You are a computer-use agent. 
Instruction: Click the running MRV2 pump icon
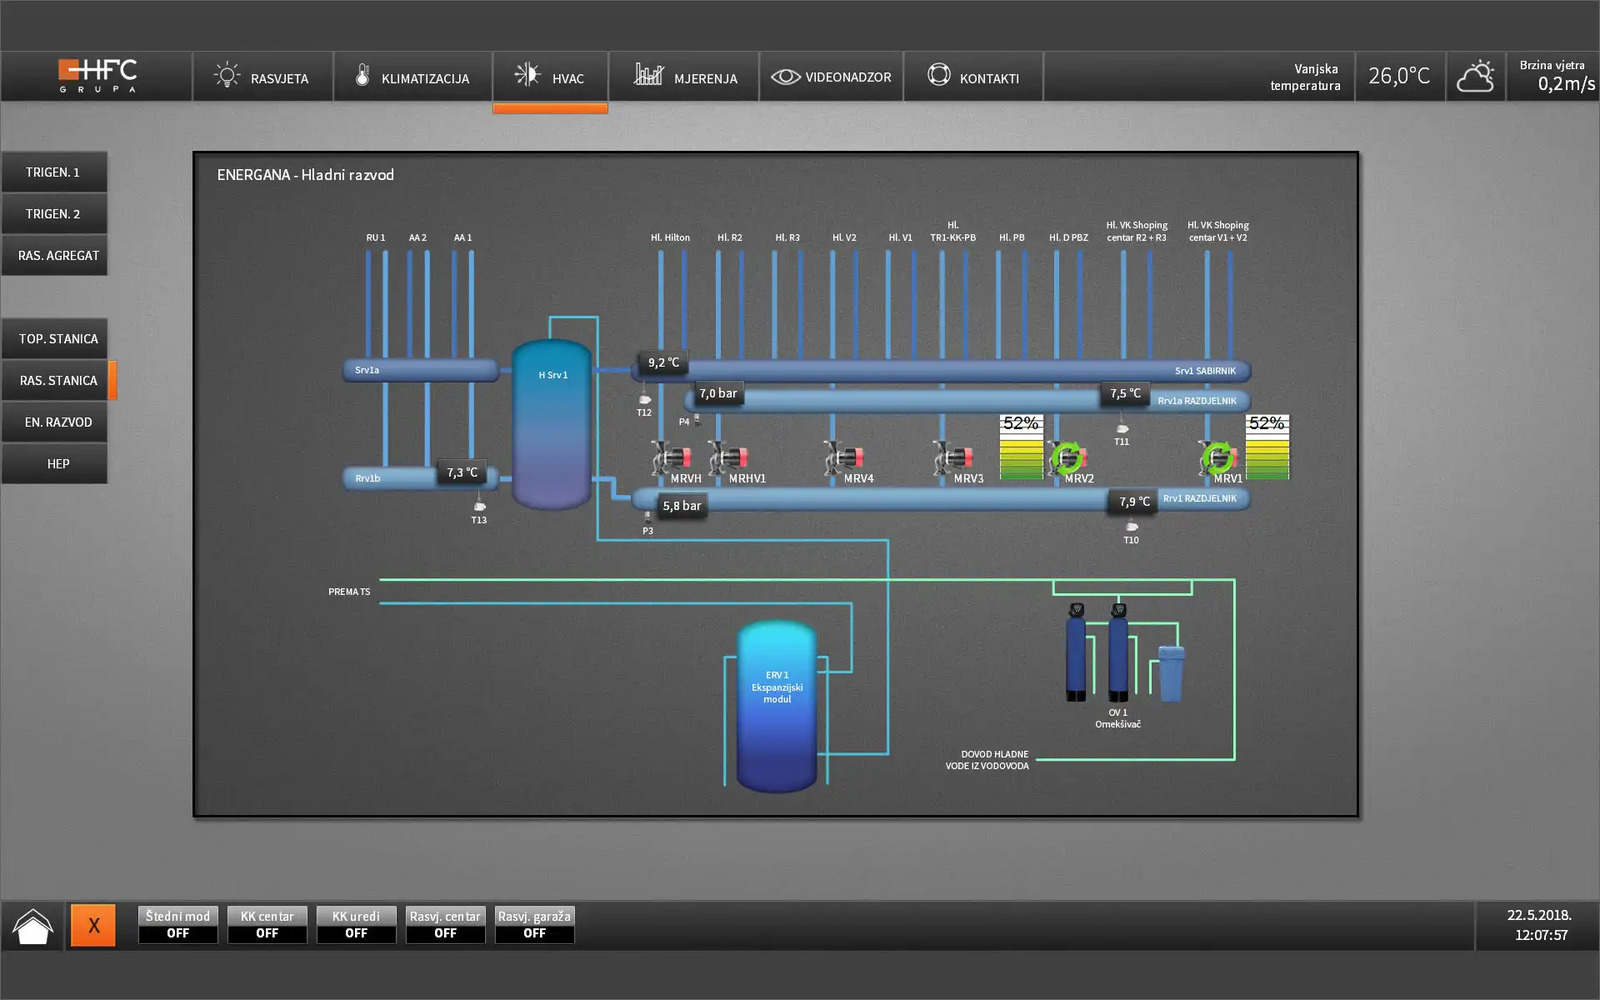[1067, 458]
